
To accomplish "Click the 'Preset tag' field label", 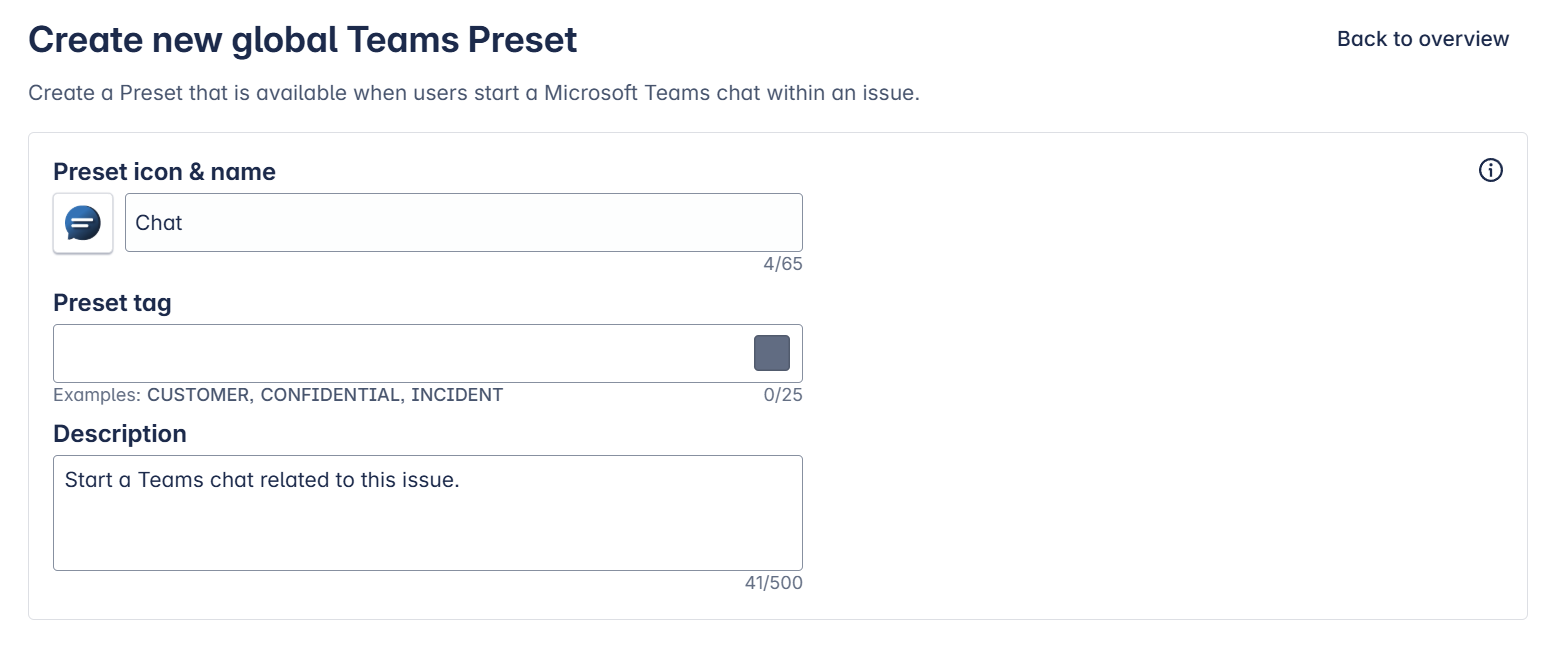I will pyautogui.click(x=112, y=303).
